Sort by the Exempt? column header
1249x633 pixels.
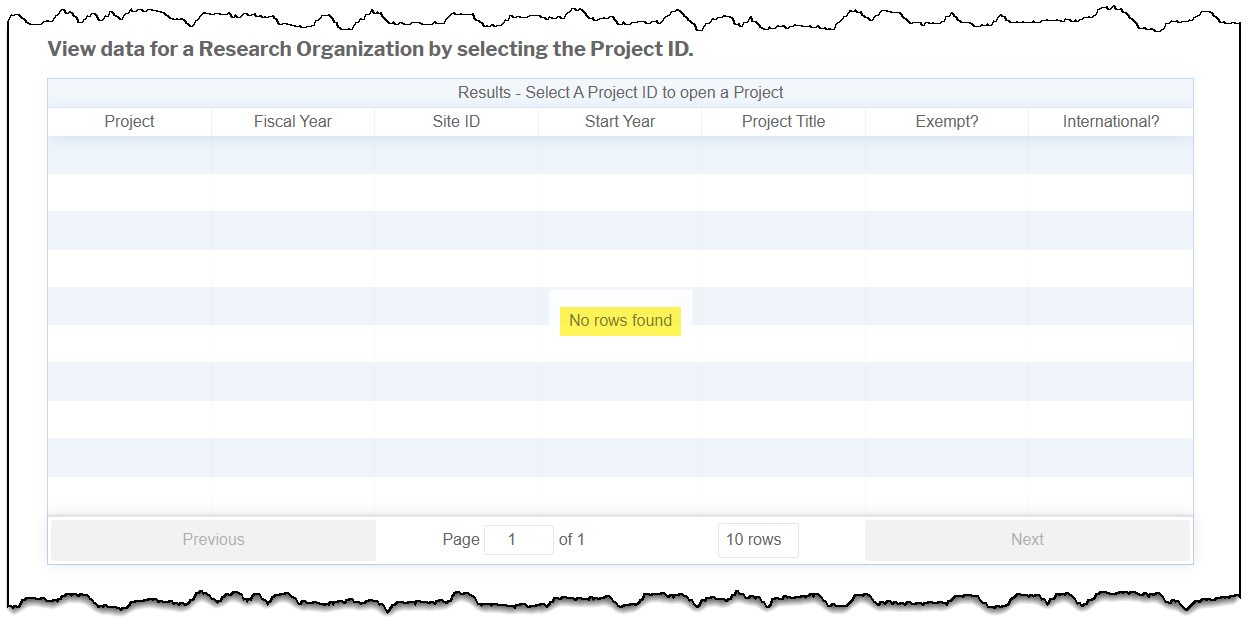click(x=946, y=122)
